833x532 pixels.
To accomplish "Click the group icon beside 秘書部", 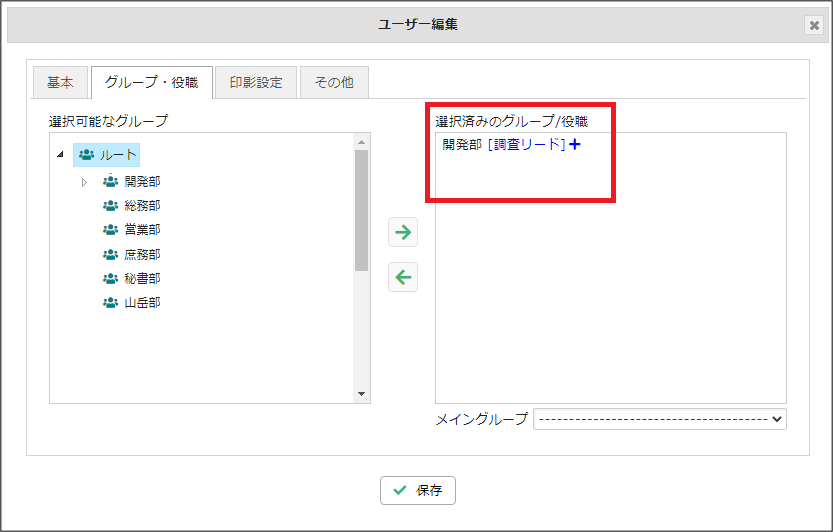I will [x=110, y=278].
